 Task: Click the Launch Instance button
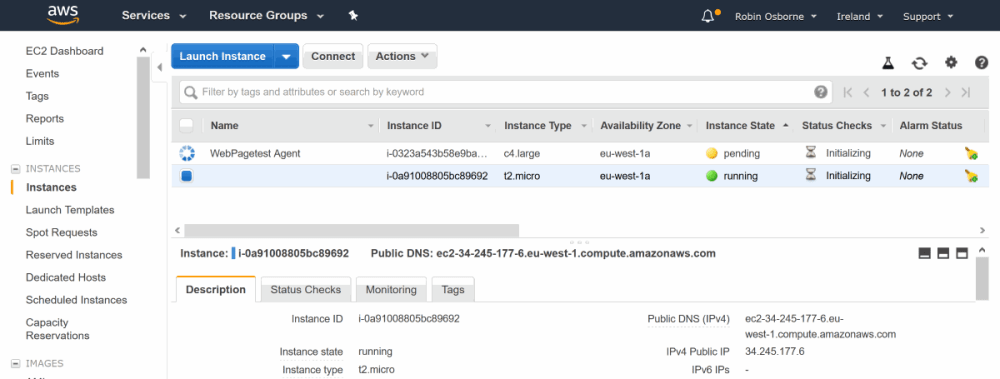[223, 56]
